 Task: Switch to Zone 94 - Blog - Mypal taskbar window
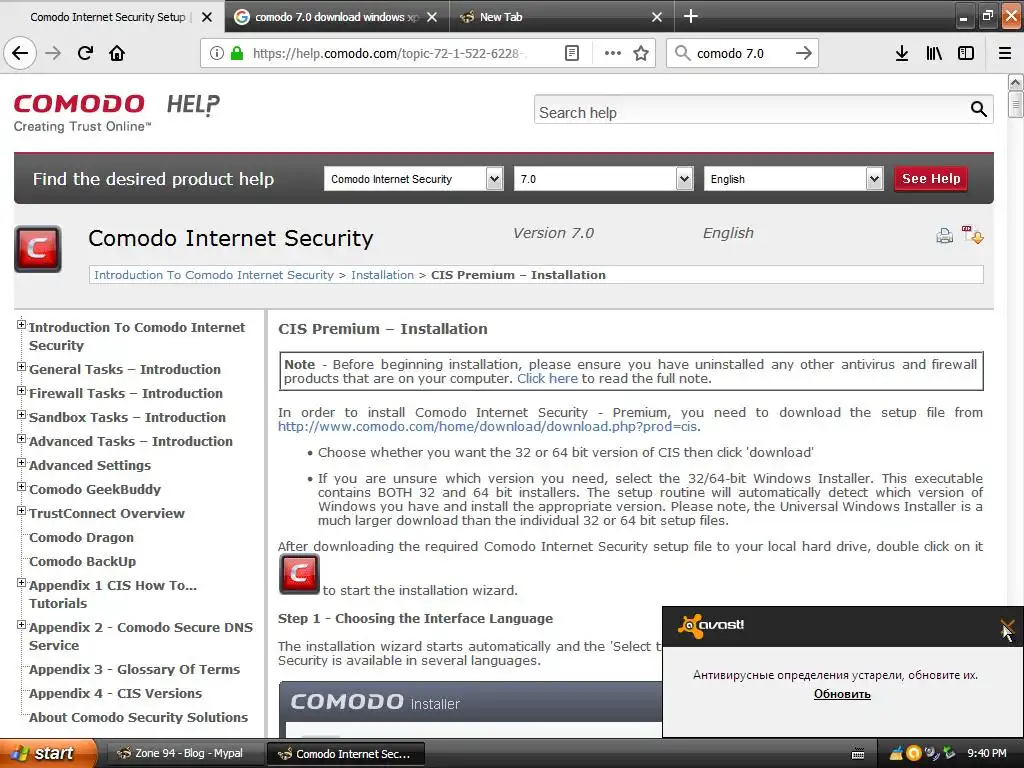tap(183, 754)
